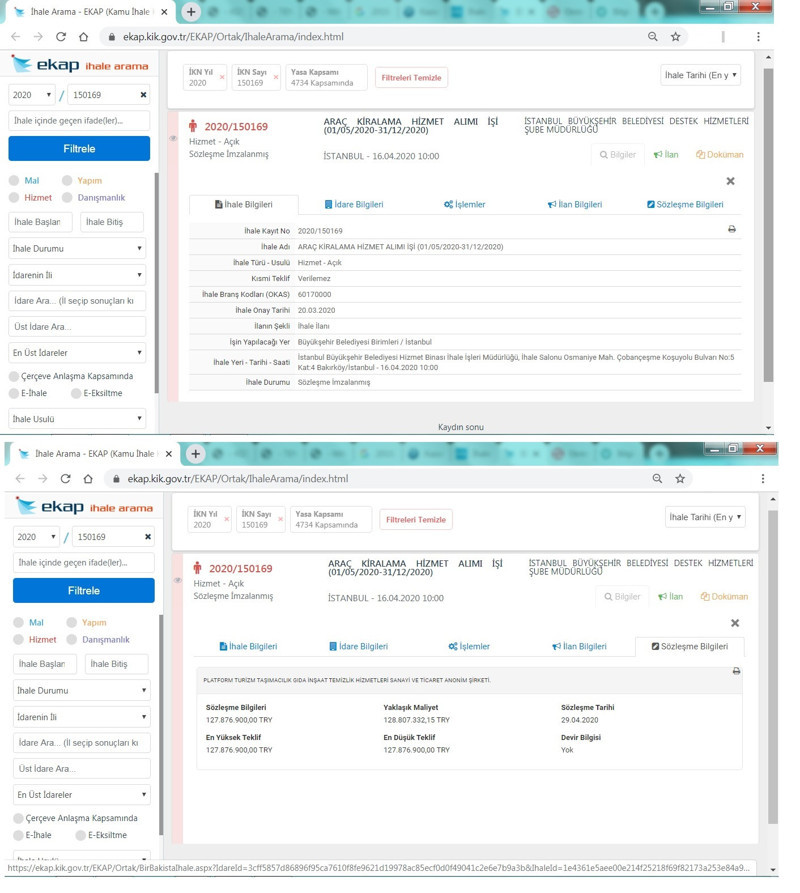
Task: Open Doküman link in top window
Action: (720, 154)
